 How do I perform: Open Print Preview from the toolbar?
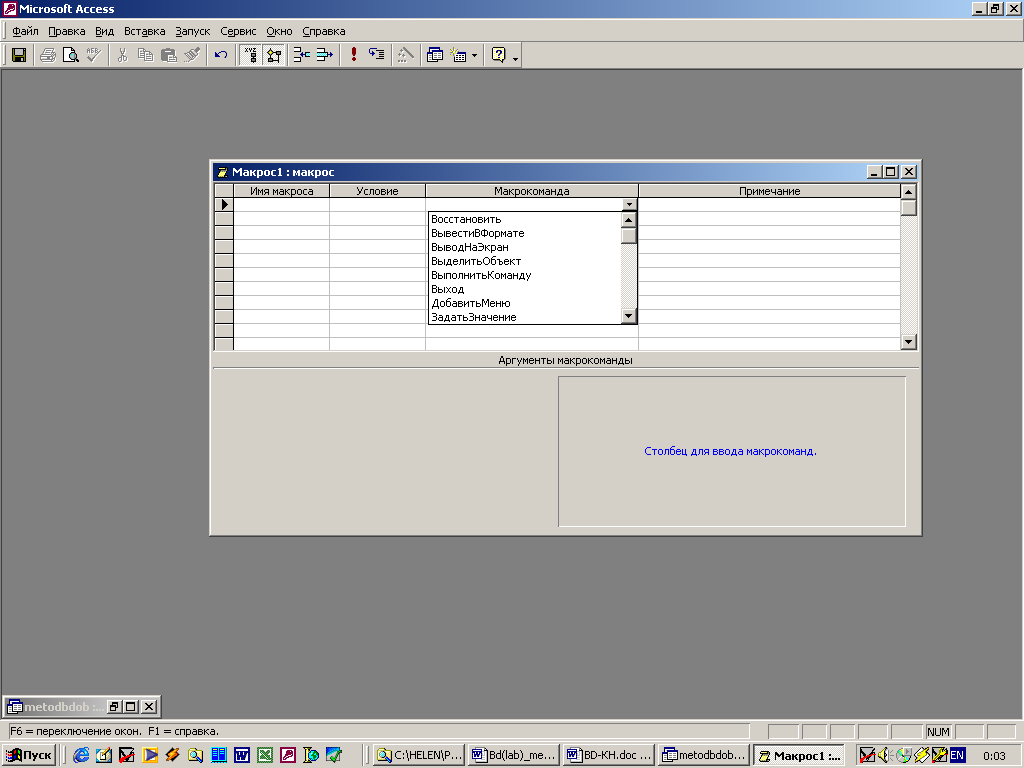point(71,55)
